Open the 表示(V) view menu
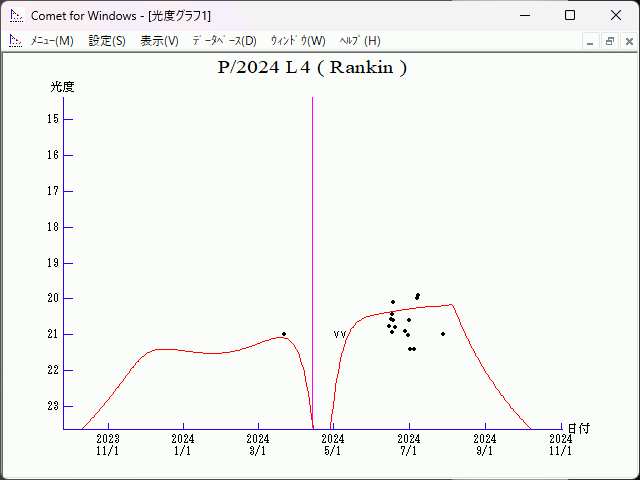The height and width of the screenshot is (480, 640). (159, 41)
